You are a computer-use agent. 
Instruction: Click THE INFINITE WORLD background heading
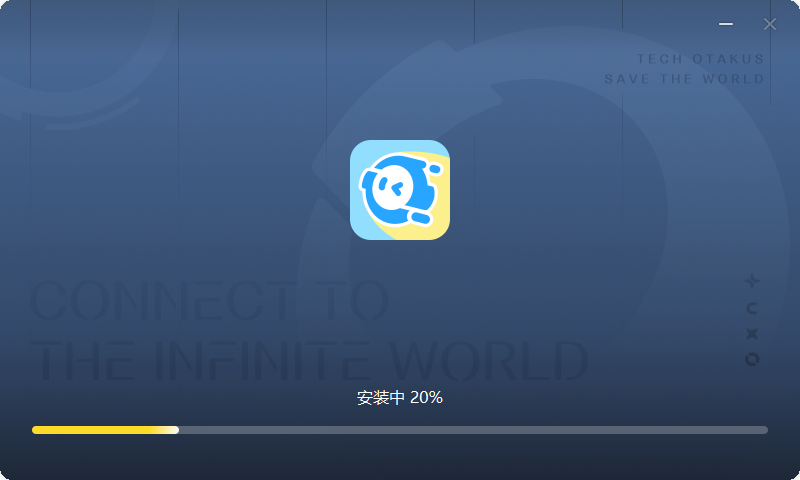[x=308, y=361]
